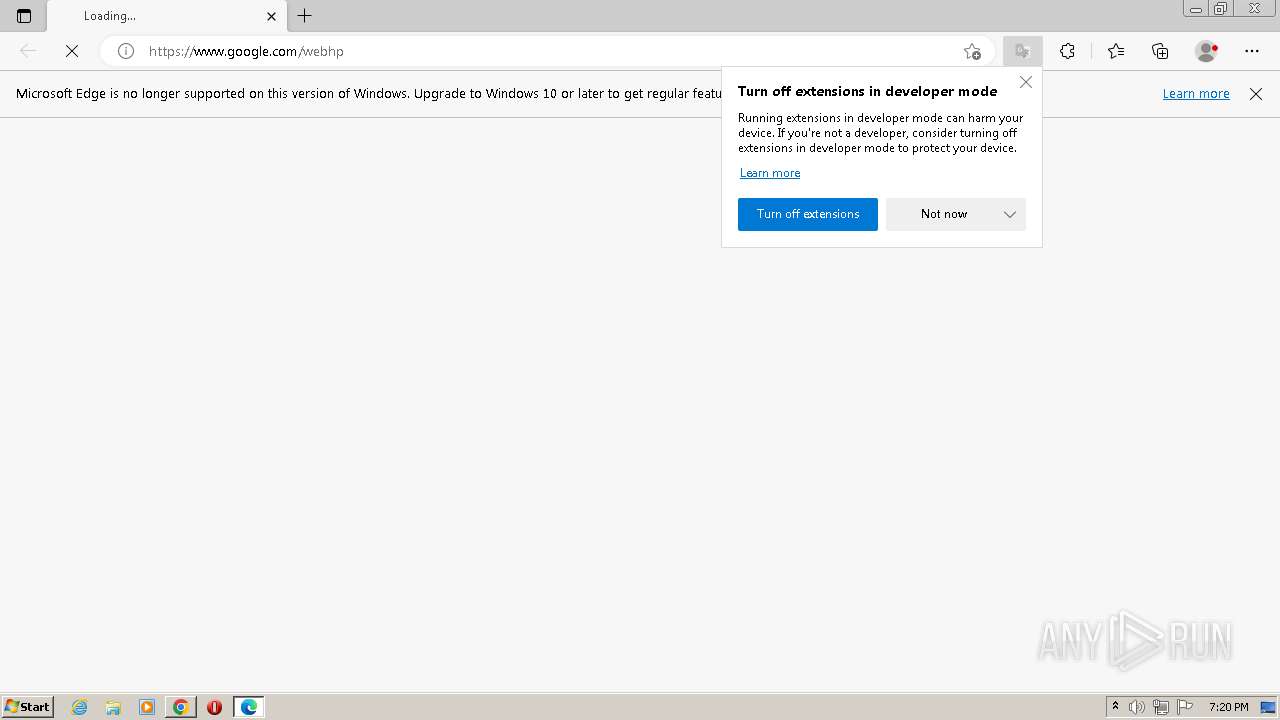
Task: Click the google.com address bar
Action: pyautogui.click(x=545, y=51)
